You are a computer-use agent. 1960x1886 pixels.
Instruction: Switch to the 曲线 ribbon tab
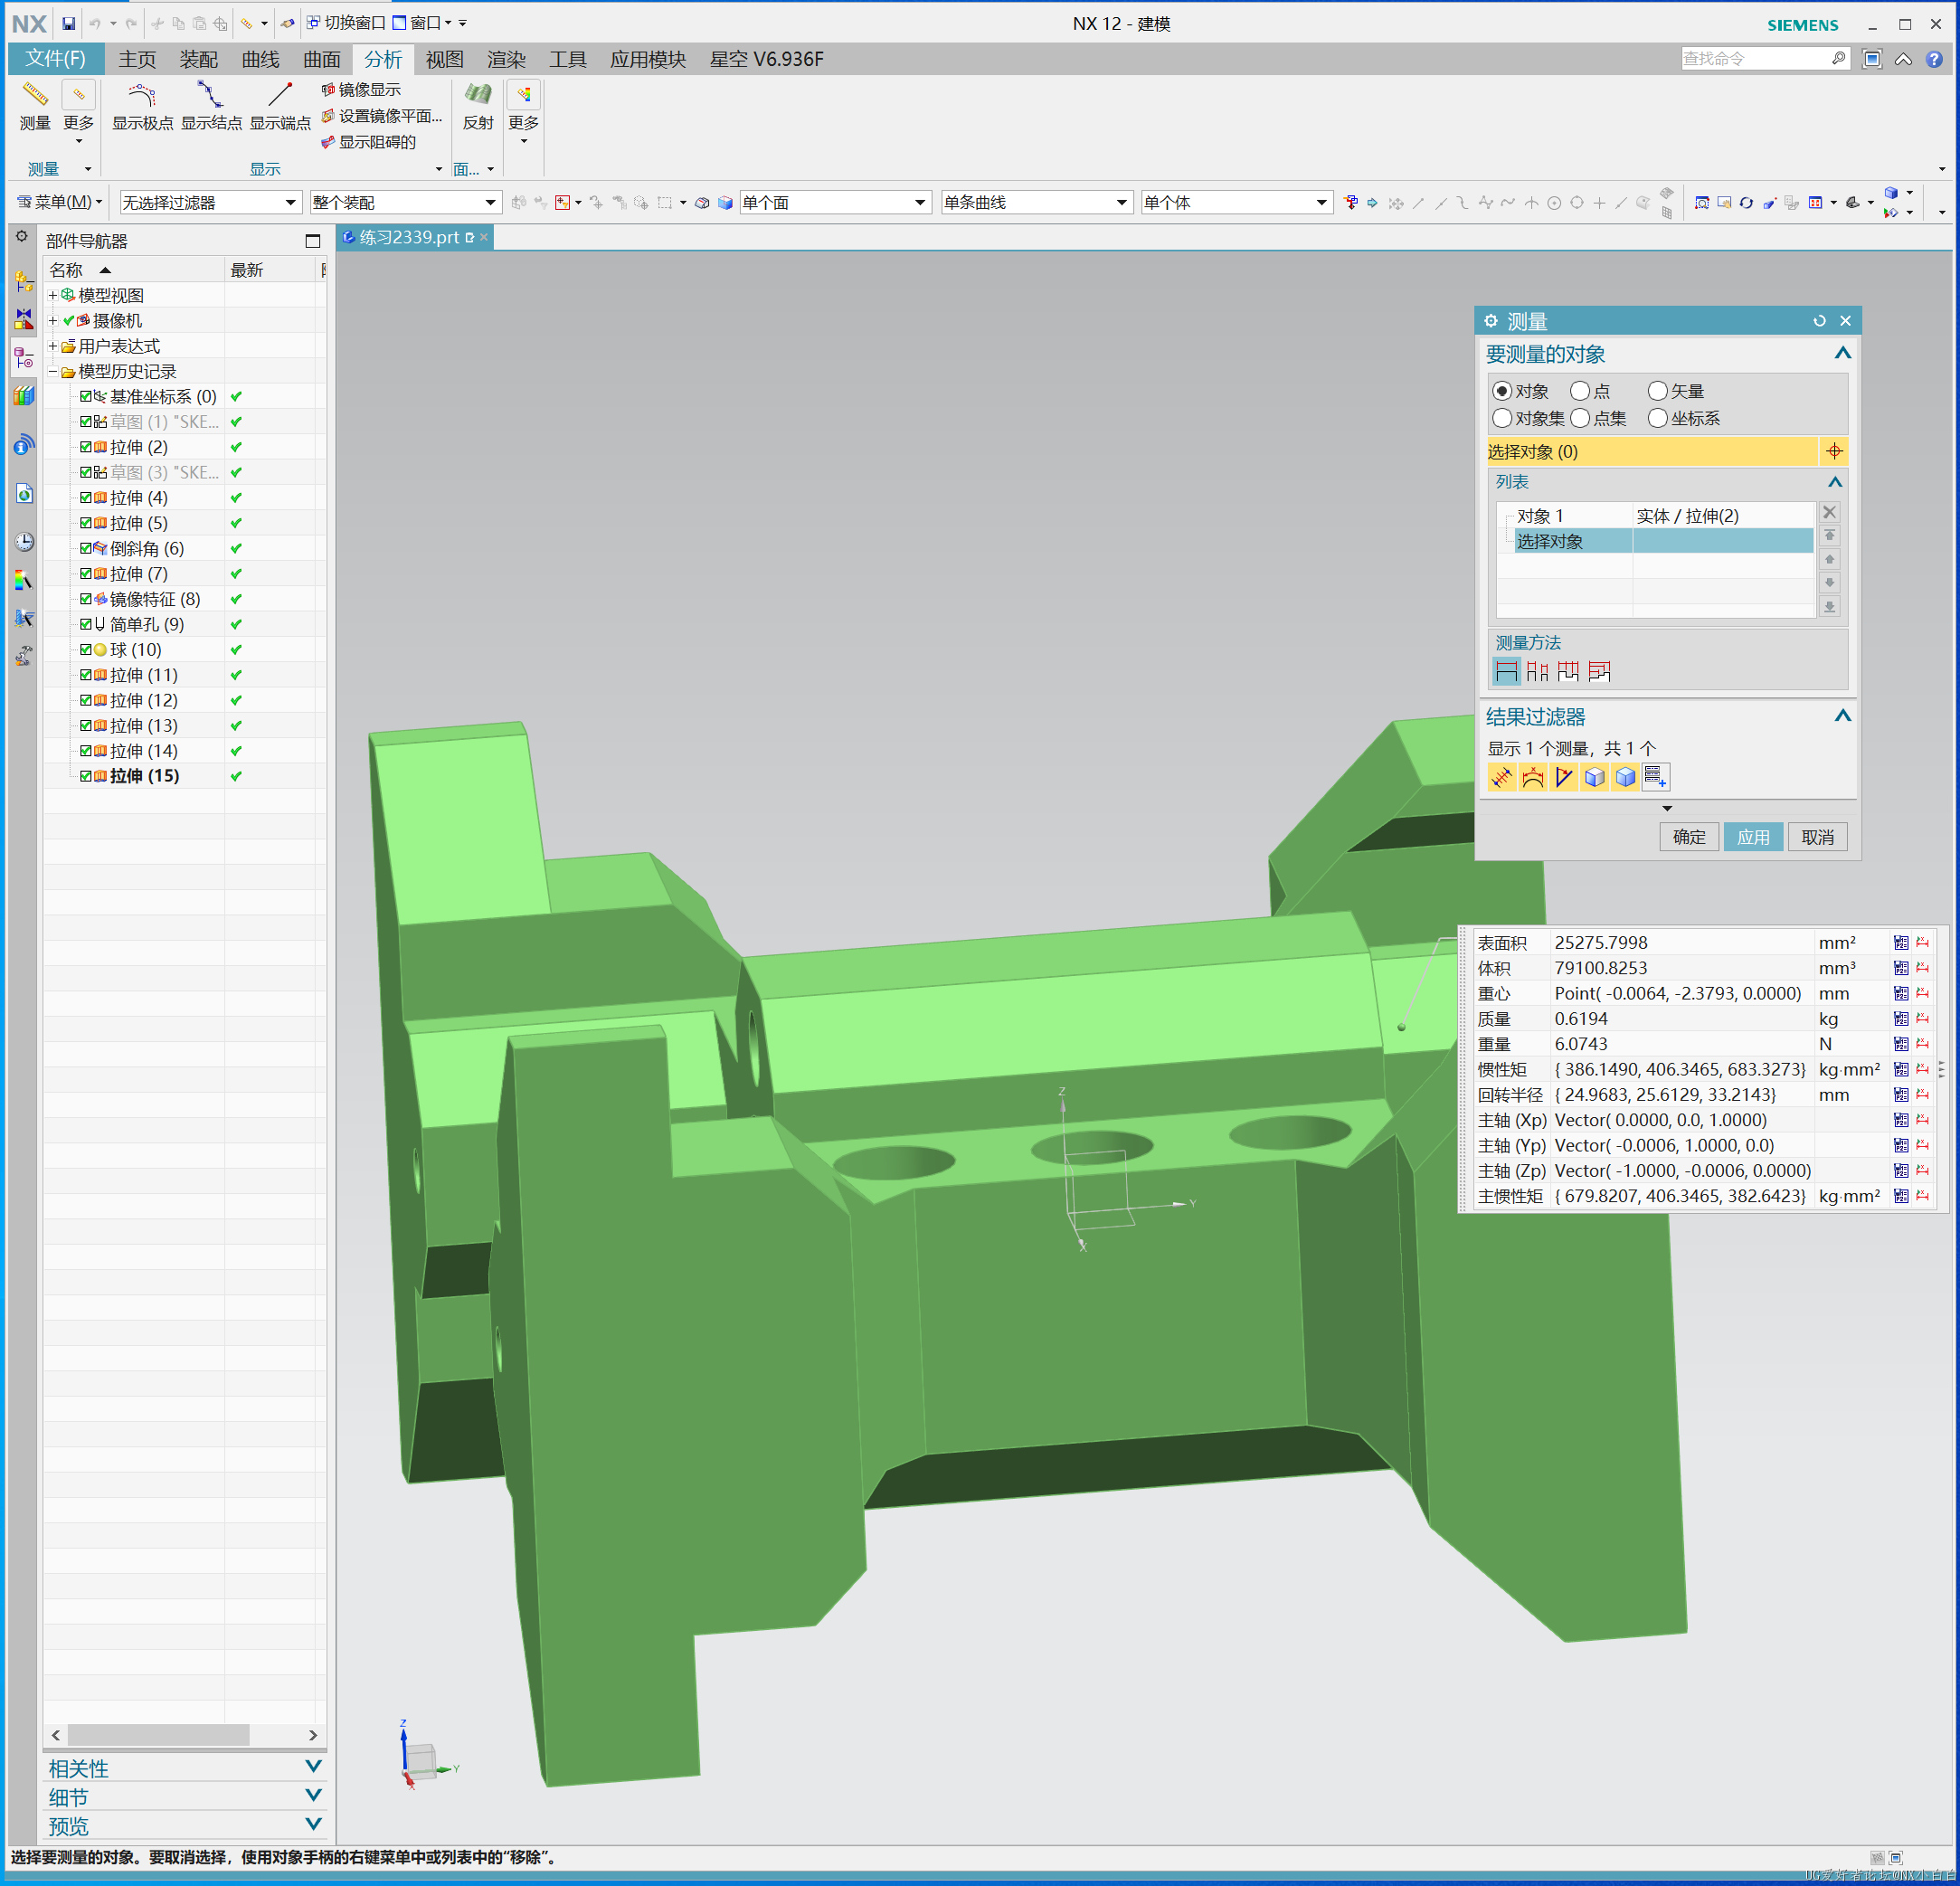pyautogui.click(x=260, y=59)
